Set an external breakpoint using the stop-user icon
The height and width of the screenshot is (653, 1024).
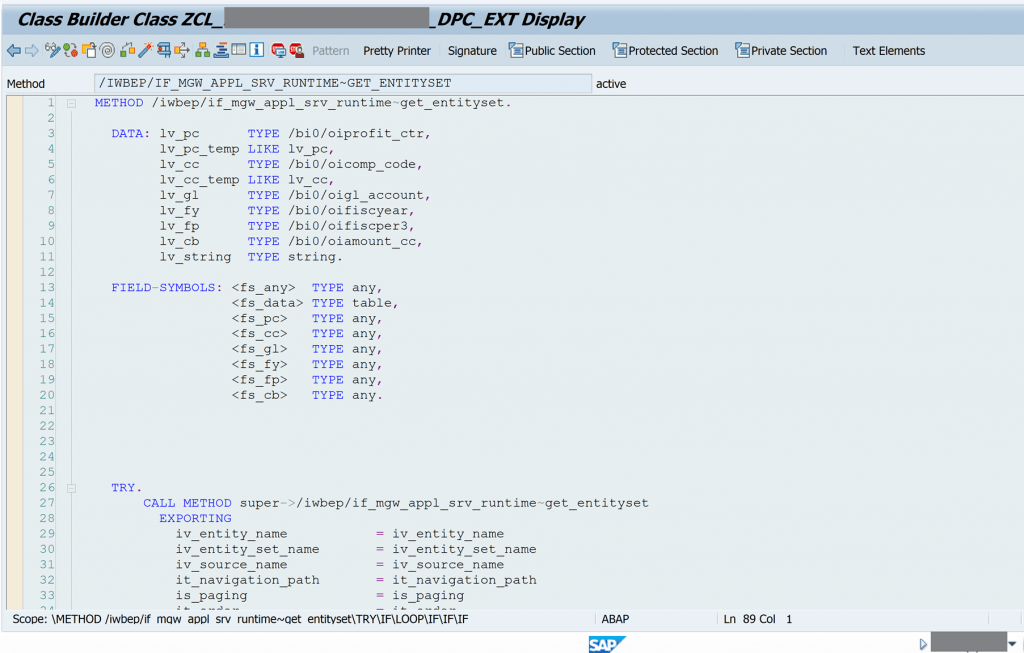296,50
